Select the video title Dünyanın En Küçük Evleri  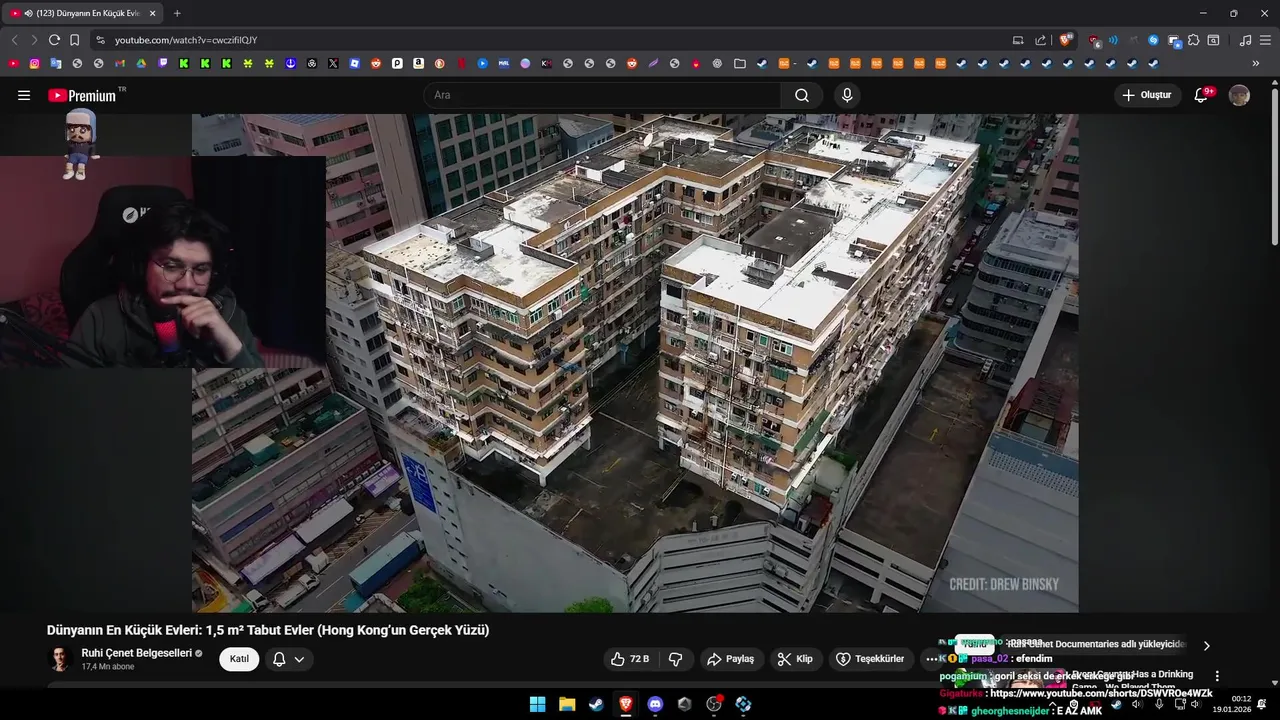[268, 630]
